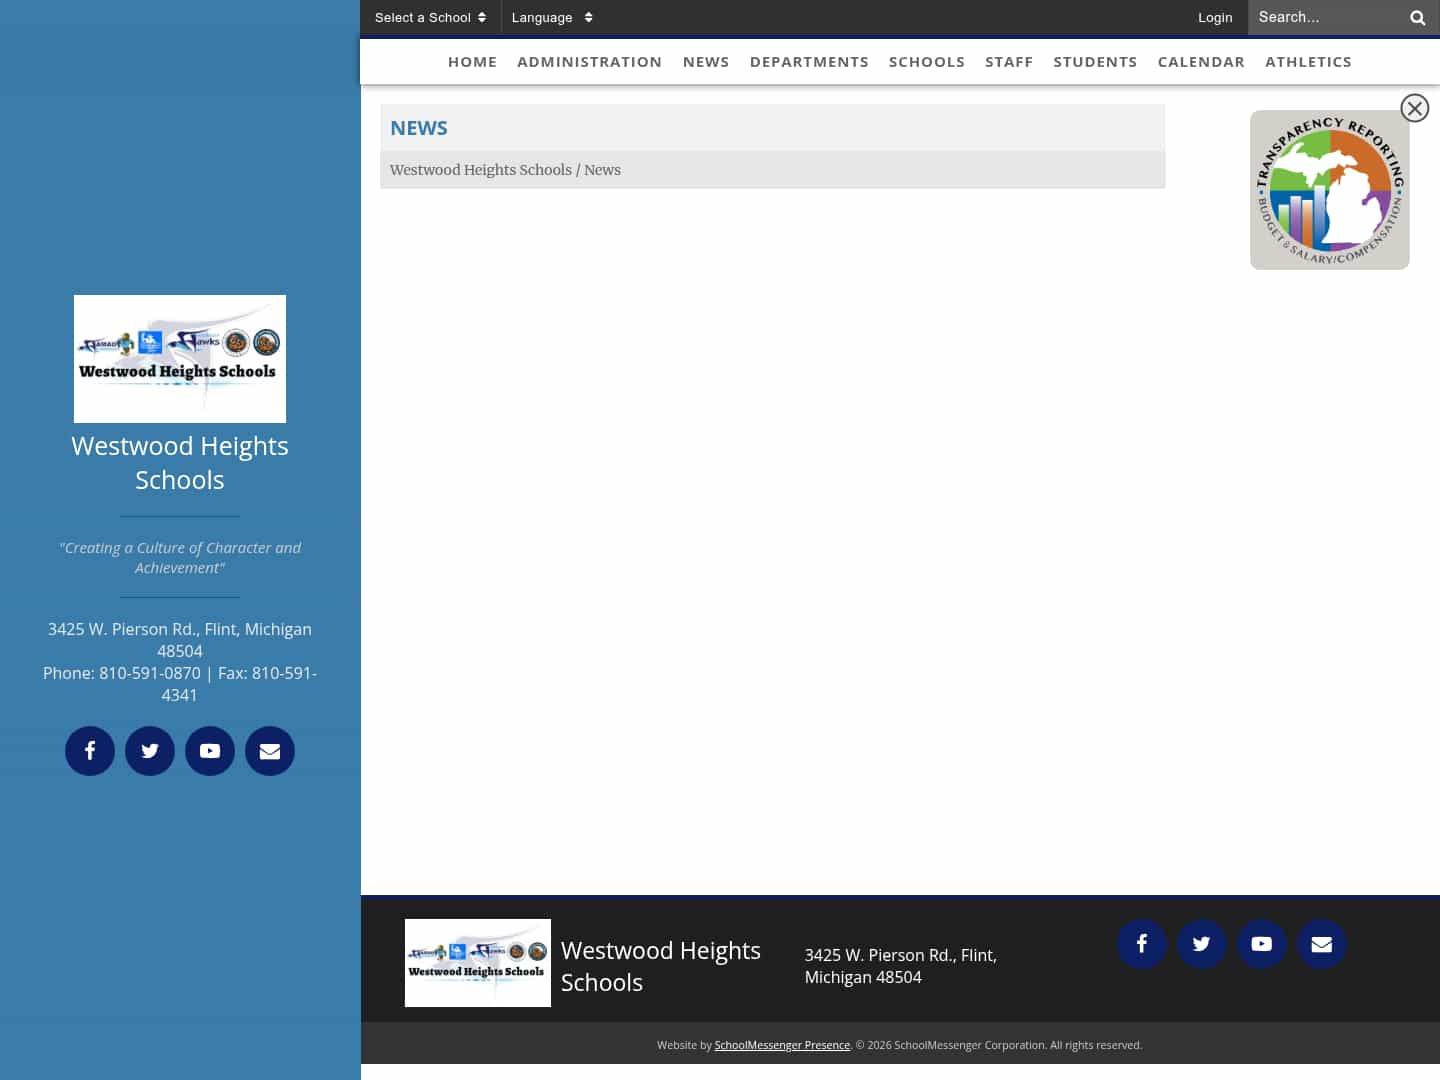Screen dimensions: 1440x1080
Task: Follow the SchoolMessenger Presence link
Action: coord(782,1044)
